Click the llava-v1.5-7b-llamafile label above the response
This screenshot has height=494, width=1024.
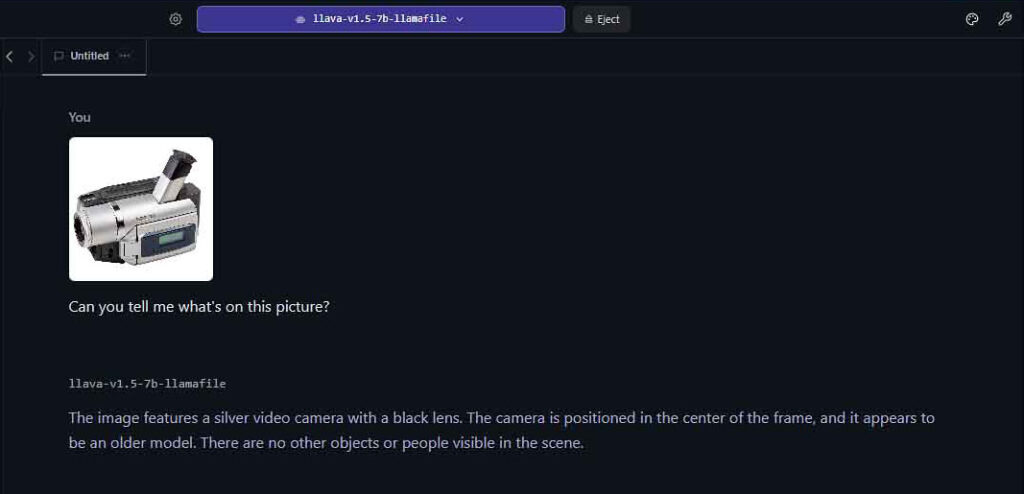tap(148, 384)
